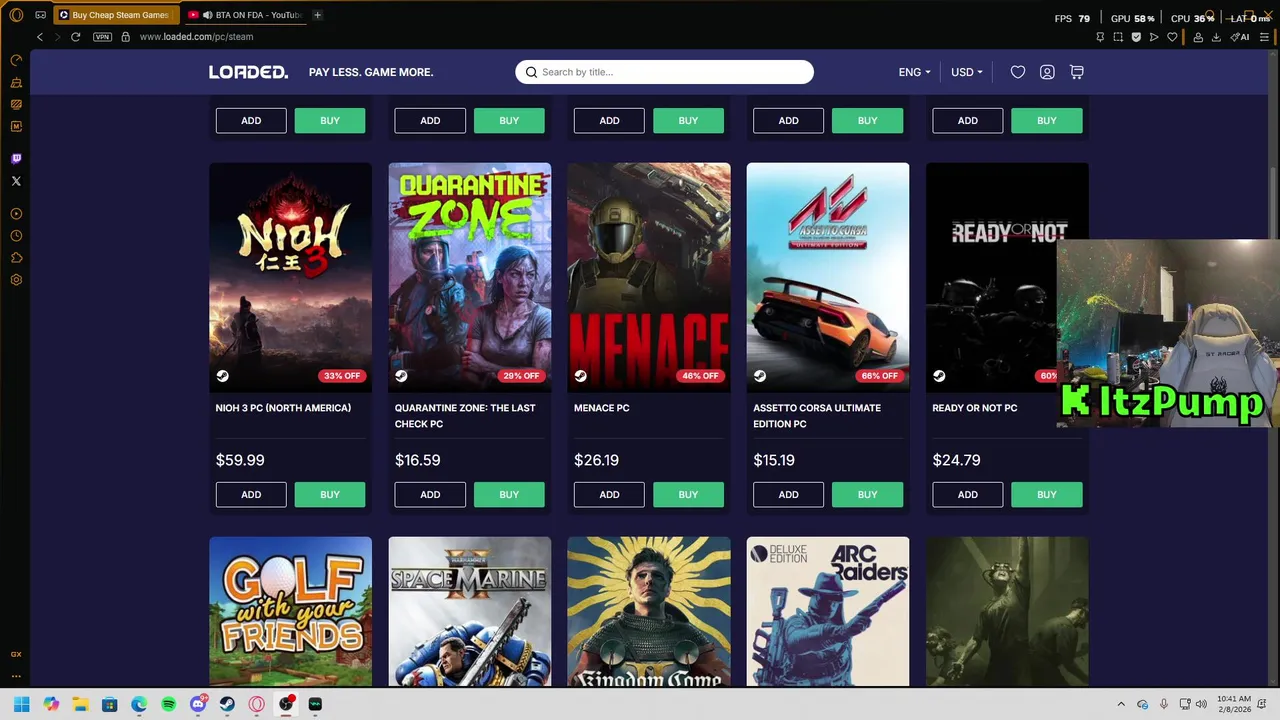Click the pin icon in toolbar

[1100, 37]
